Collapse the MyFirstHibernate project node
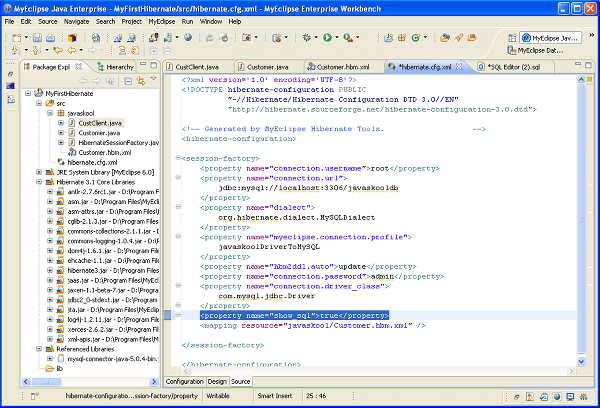The image size is (600, 408). [x=28, y=93]
